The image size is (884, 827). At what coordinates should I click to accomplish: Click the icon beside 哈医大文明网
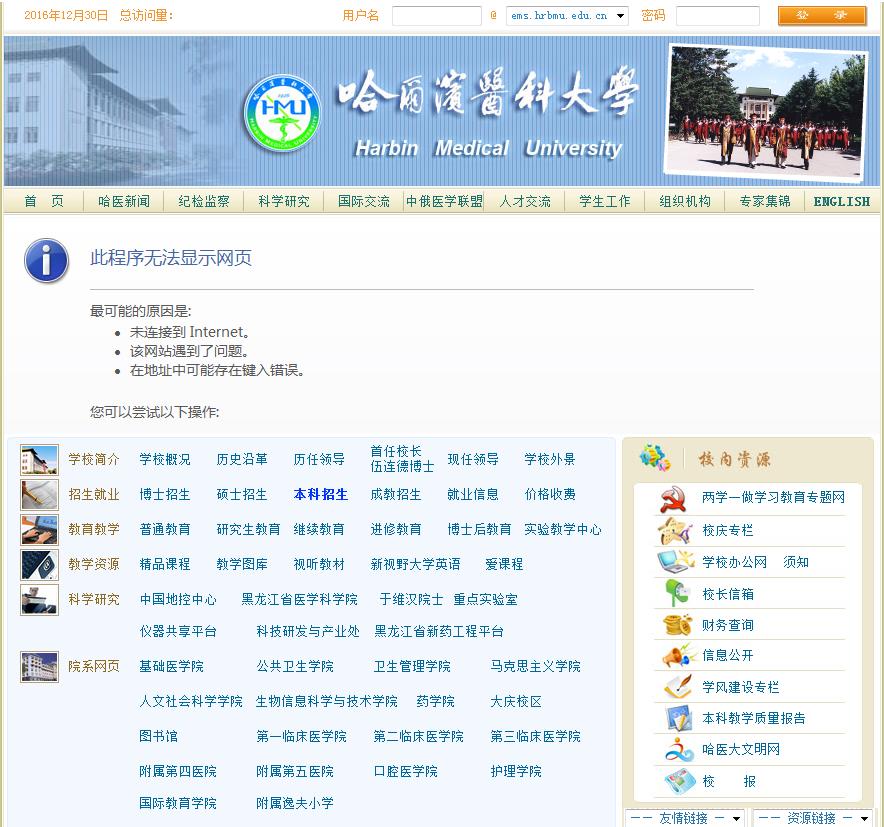coord(679,750)
